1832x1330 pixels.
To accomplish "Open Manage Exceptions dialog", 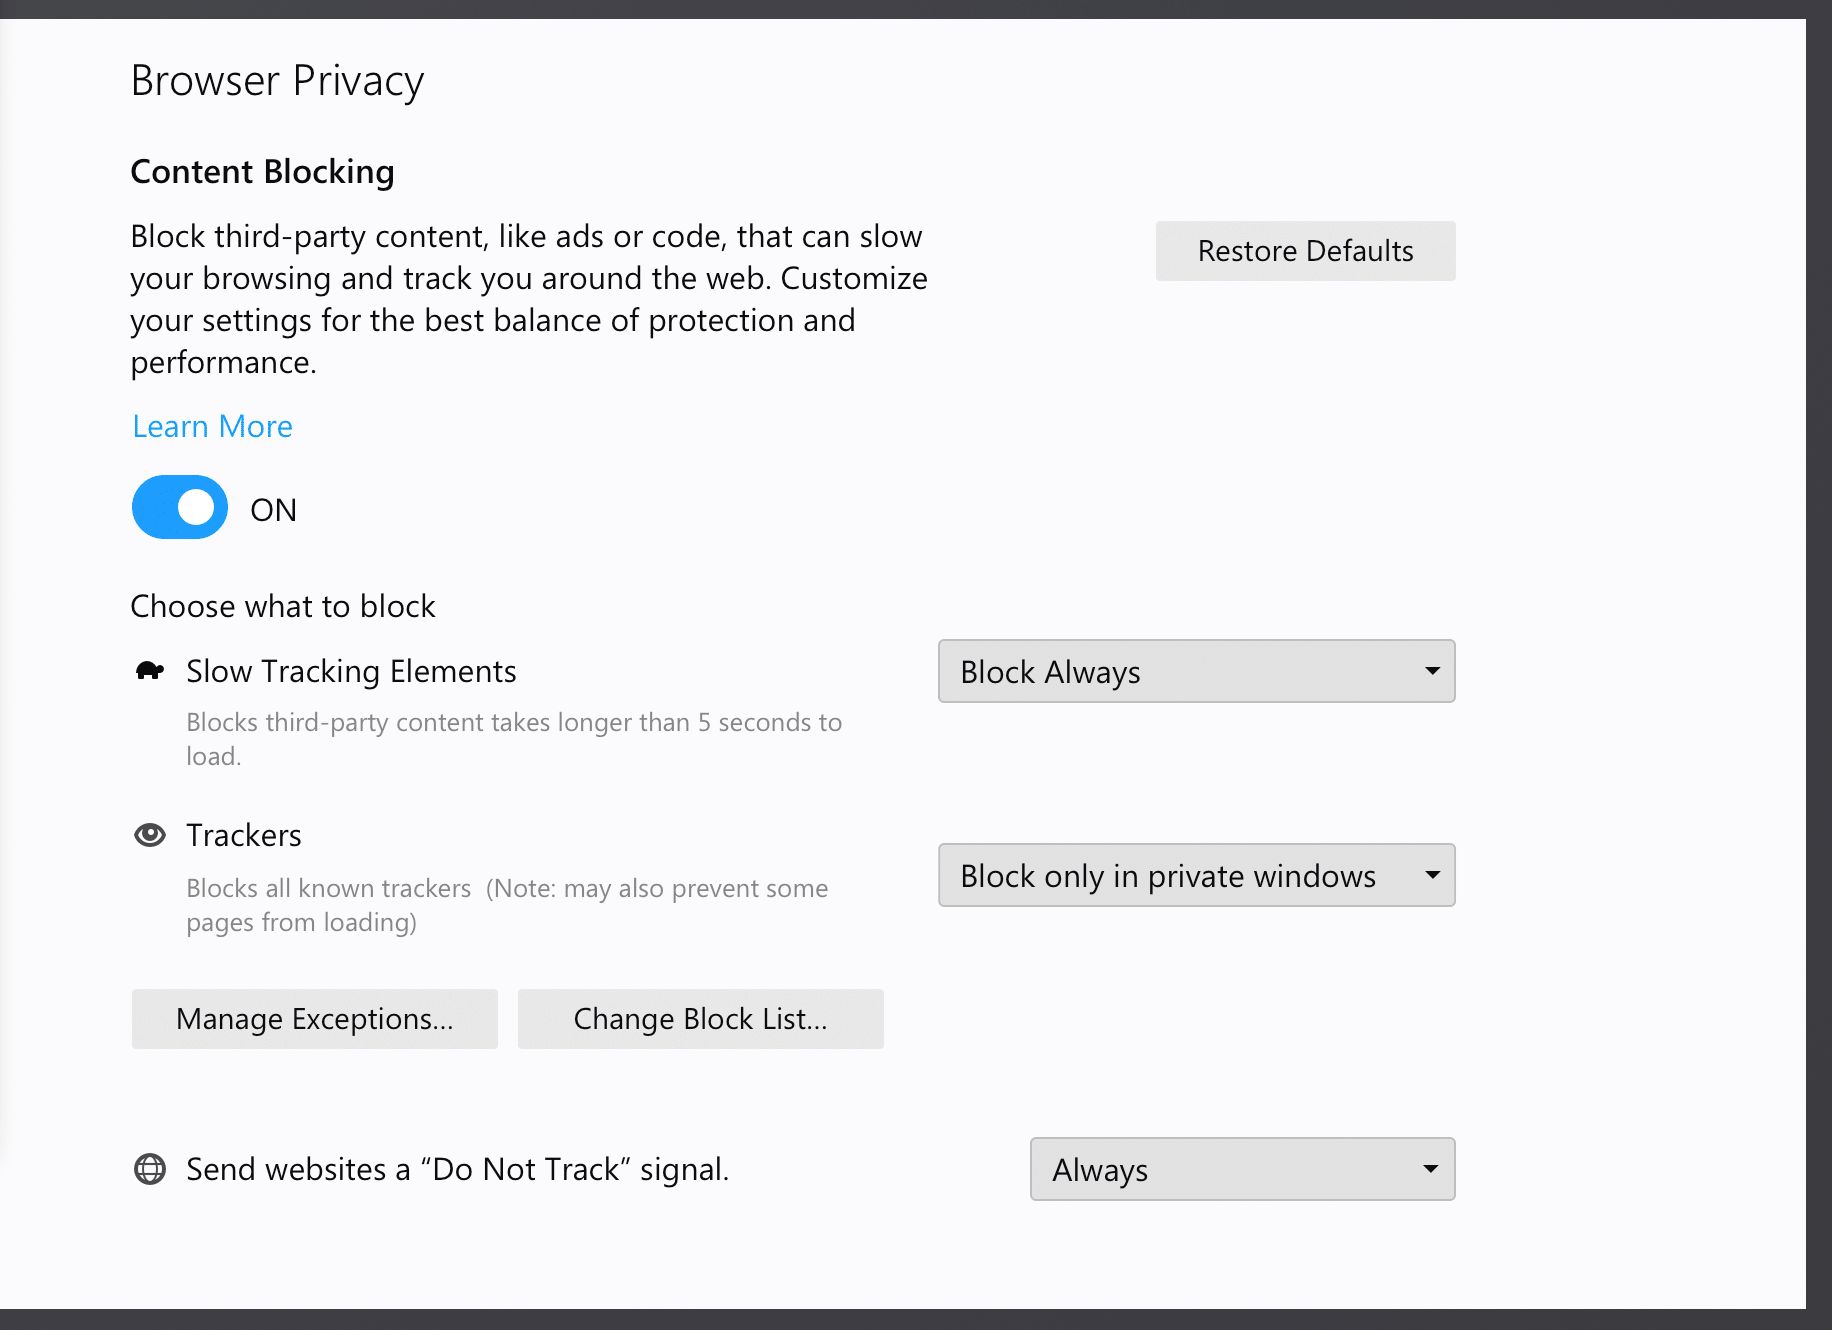I will [315, 1019].
